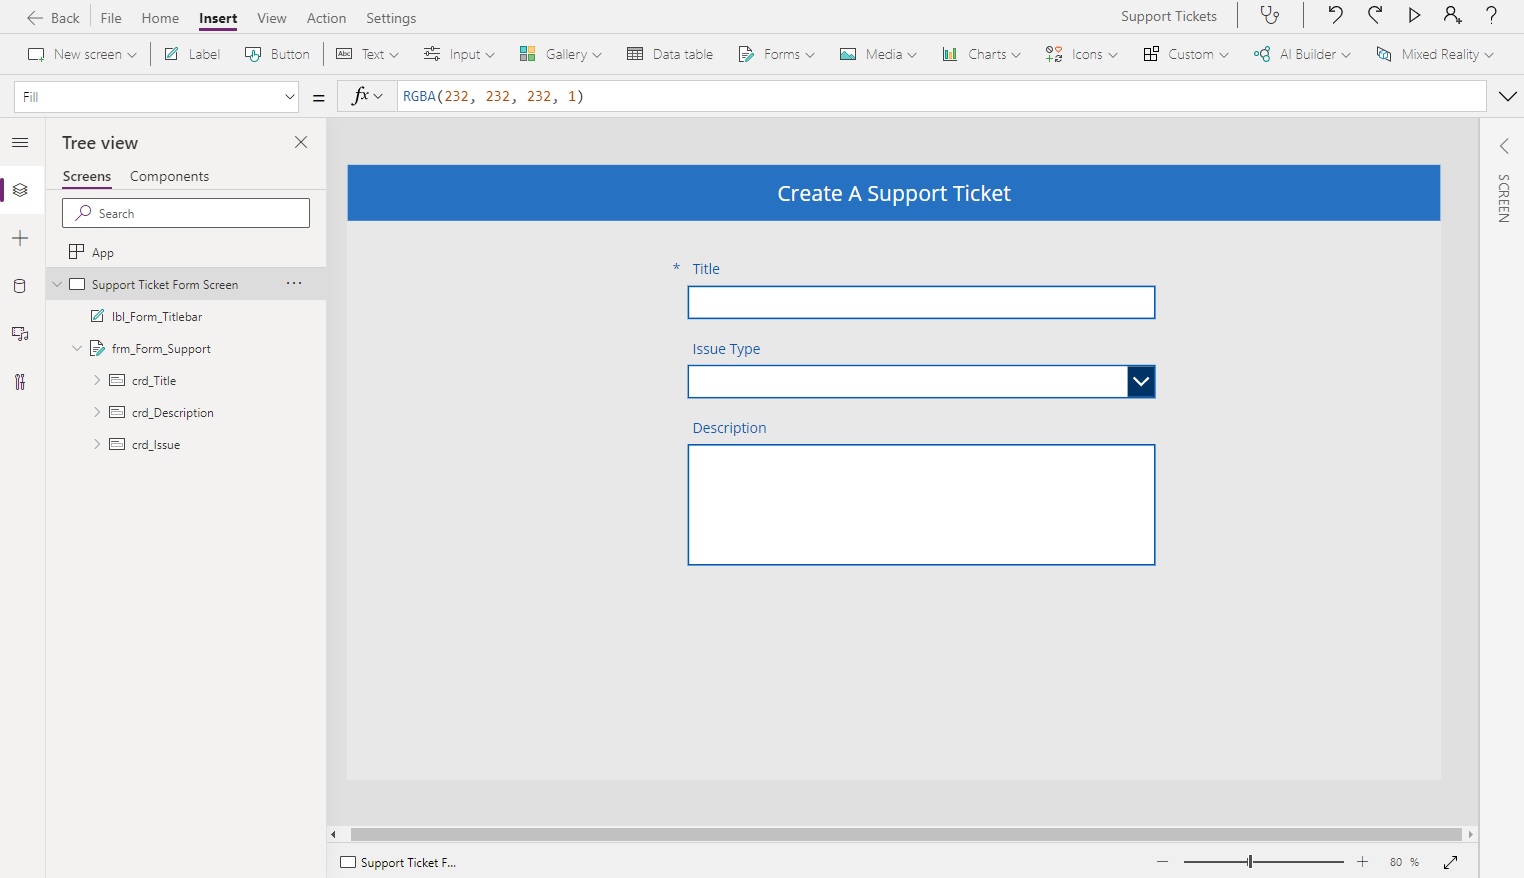Open the Media pane in the left rail
This screenshot has height=878, width=1524.
(20, 334)
